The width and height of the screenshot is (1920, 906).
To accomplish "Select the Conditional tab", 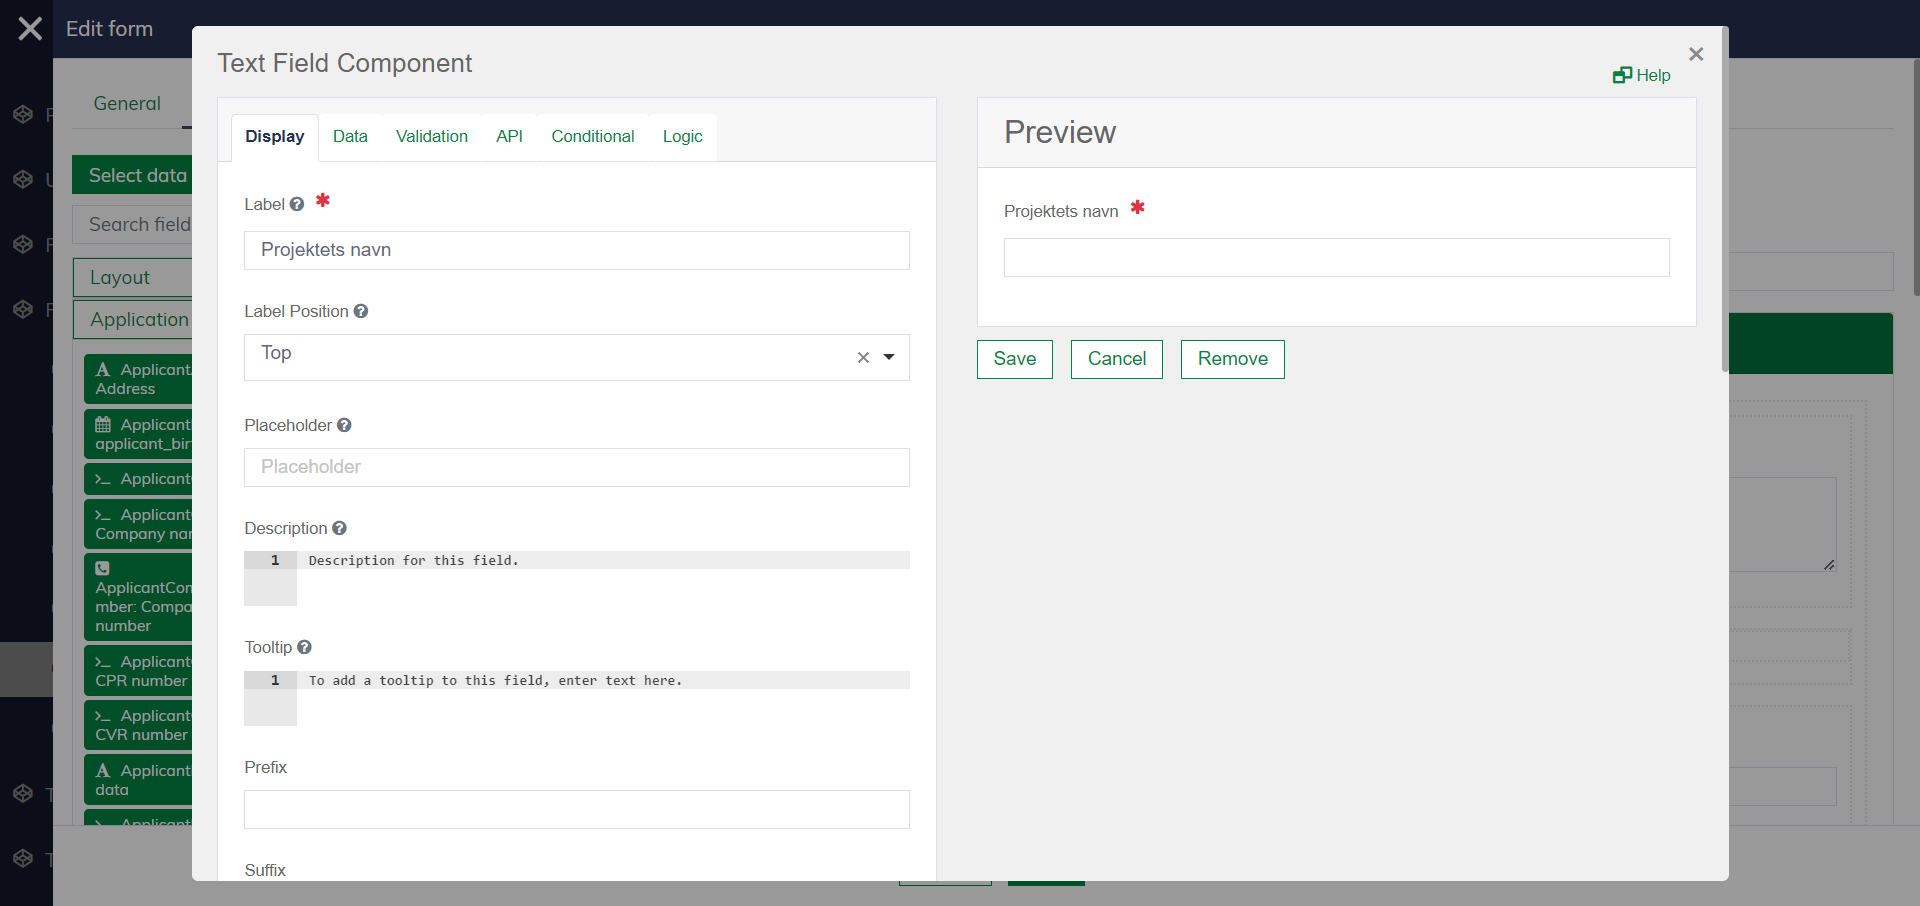I will pyautogui.click(x=592, y=137).
